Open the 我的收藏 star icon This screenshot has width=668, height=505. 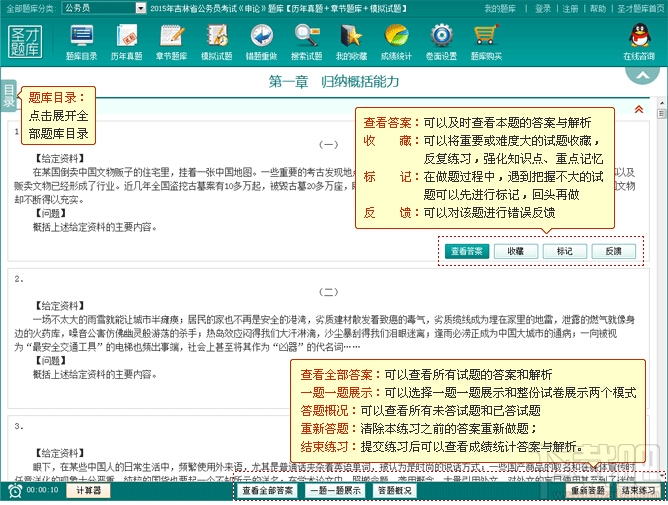pyautogui.click(x=351, y=42)
